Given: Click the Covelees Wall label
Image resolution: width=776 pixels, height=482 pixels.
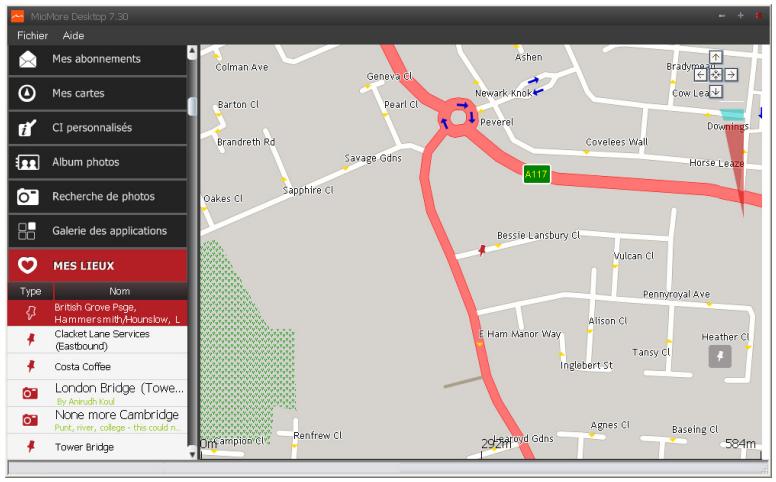Looking at the screenshot, I should click(x=617, y=142).
